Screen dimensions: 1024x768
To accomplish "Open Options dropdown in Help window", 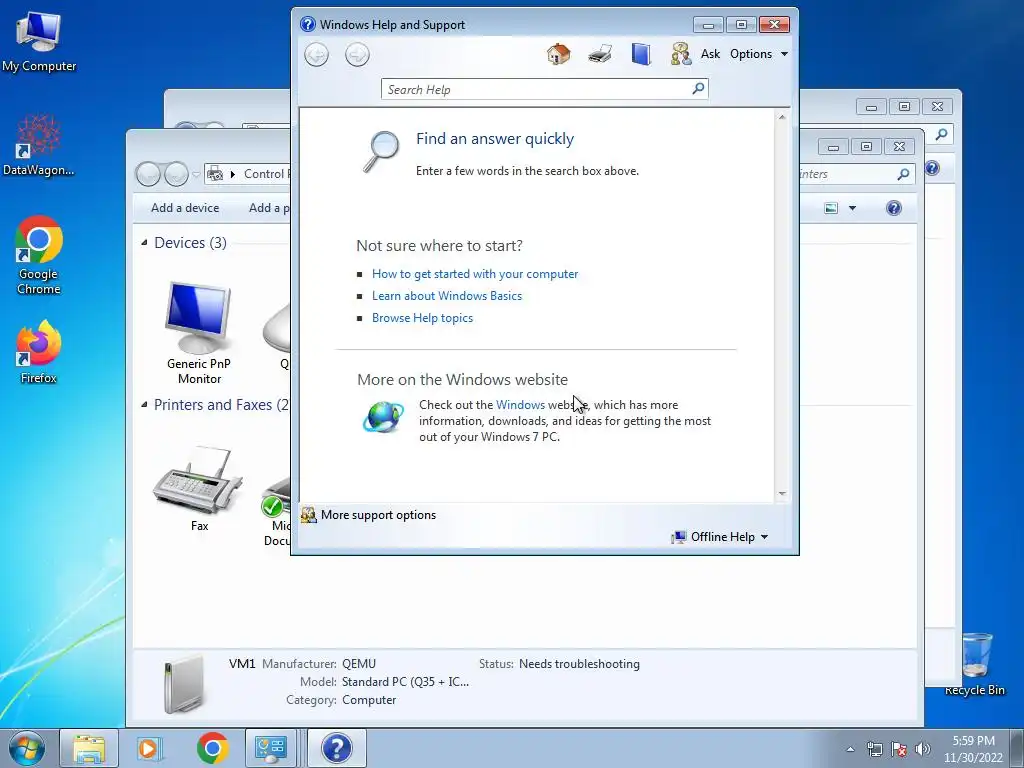I will click(x=759, y=54).
